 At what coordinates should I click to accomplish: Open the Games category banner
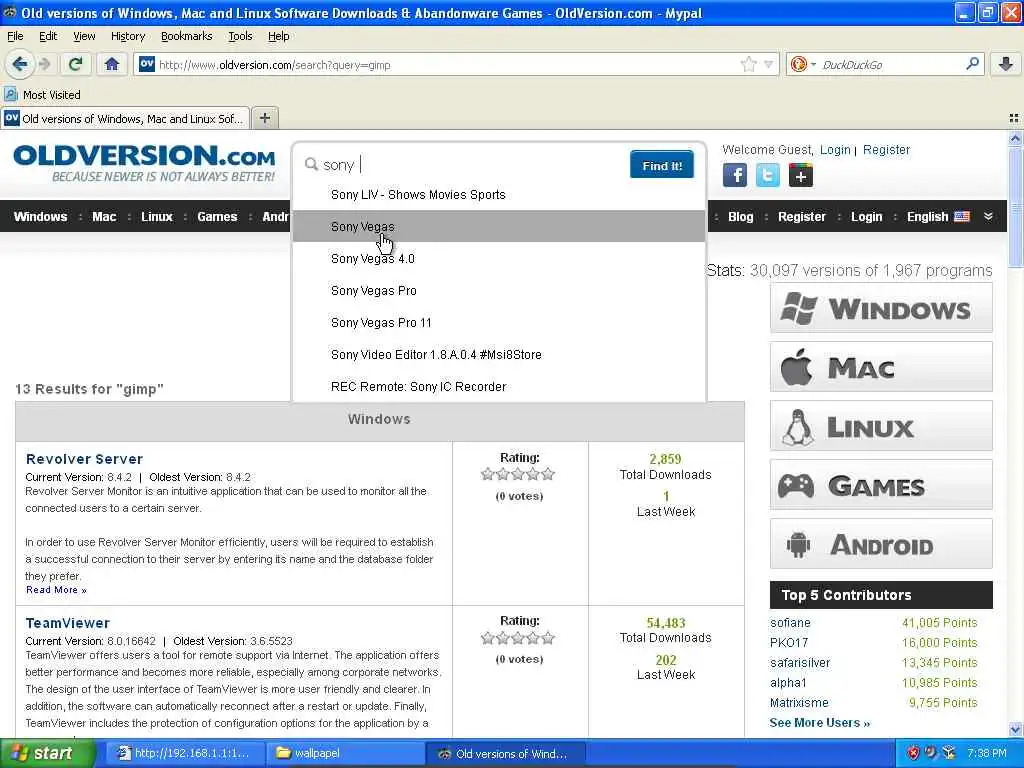coord(881,485)
